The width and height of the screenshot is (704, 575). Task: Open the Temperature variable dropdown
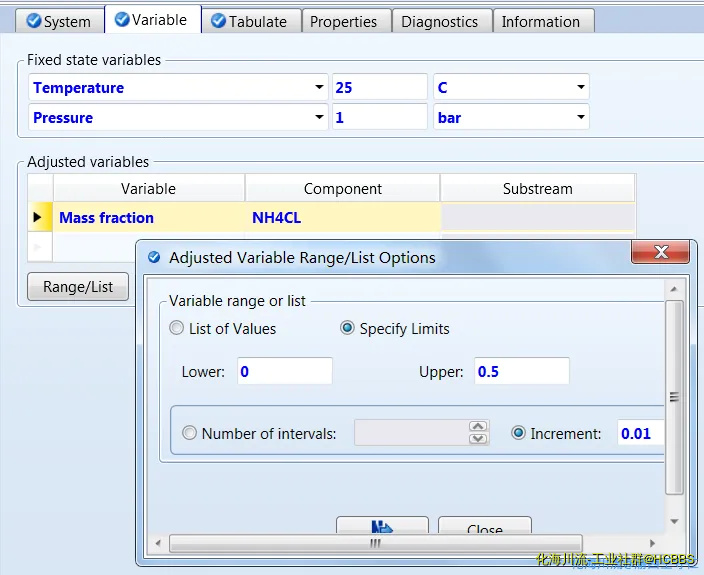coord(319,88)
